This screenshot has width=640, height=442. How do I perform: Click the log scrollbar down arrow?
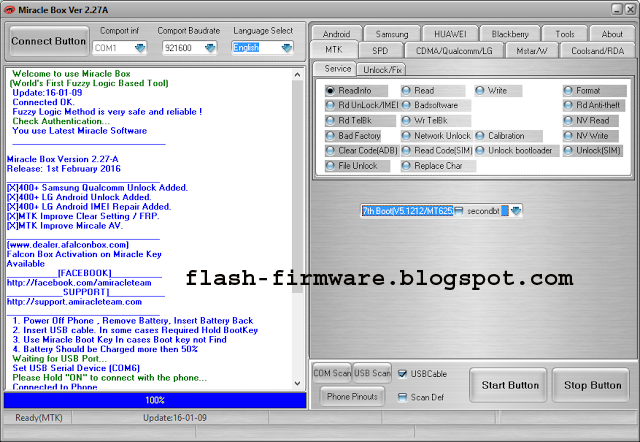click(297, 384)
